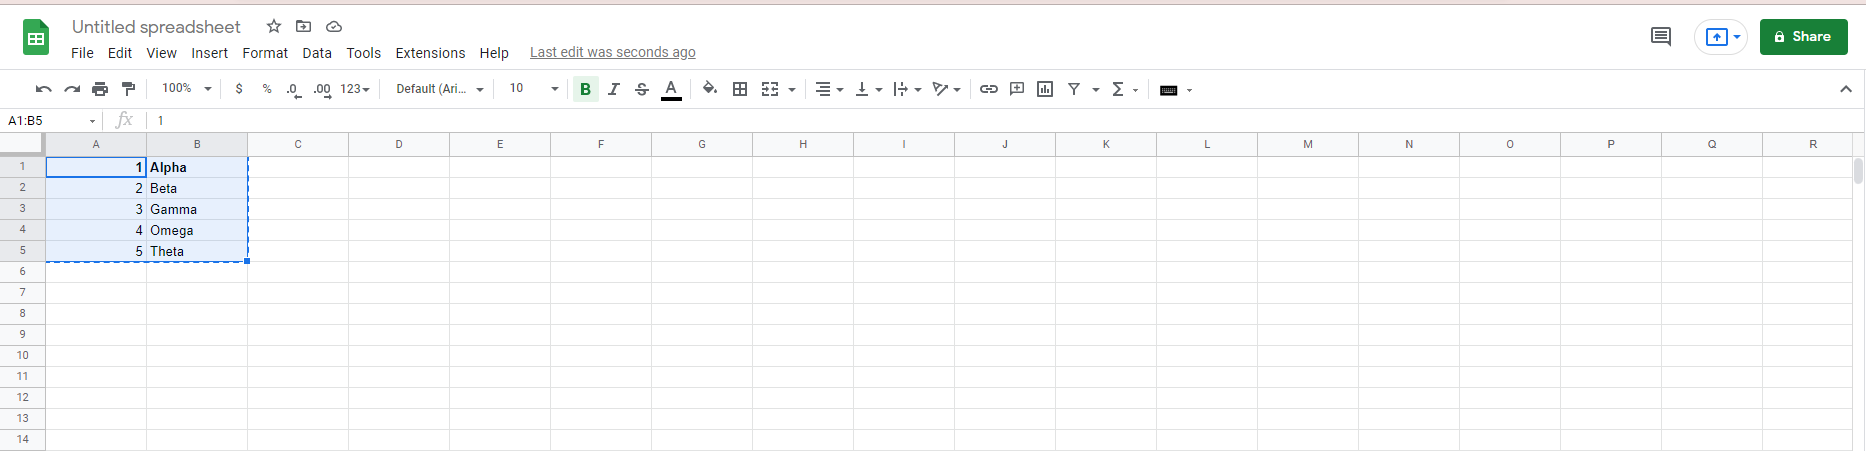Open the Extensions menu

pos(430,53)
